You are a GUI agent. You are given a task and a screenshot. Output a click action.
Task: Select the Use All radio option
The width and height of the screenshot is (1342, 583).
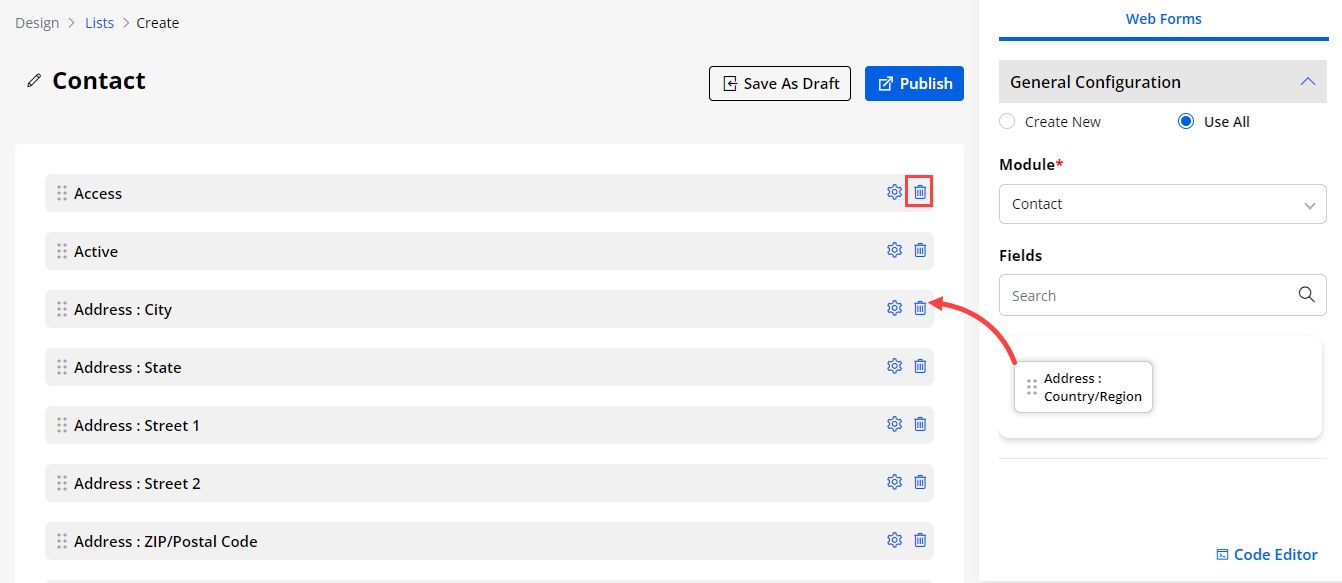[x=1186, y=122]
